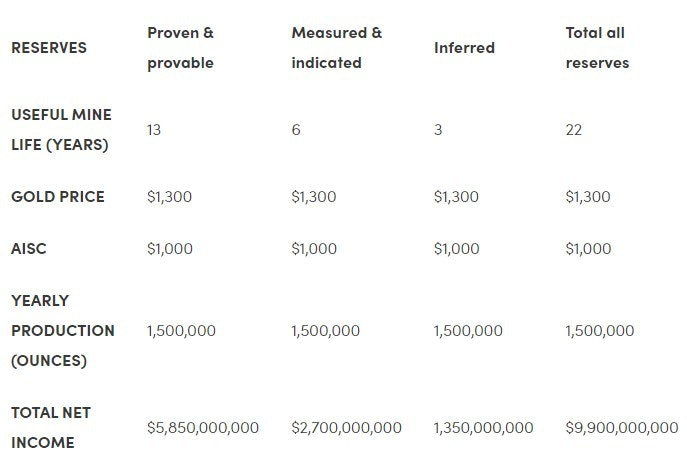The image size is (687, 475).
Task: Click the AISC row label
Action: (x=30, y=249)
